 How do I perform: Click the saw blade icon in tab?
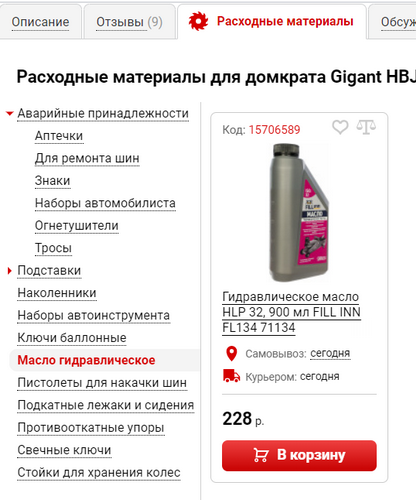[198, 21]
